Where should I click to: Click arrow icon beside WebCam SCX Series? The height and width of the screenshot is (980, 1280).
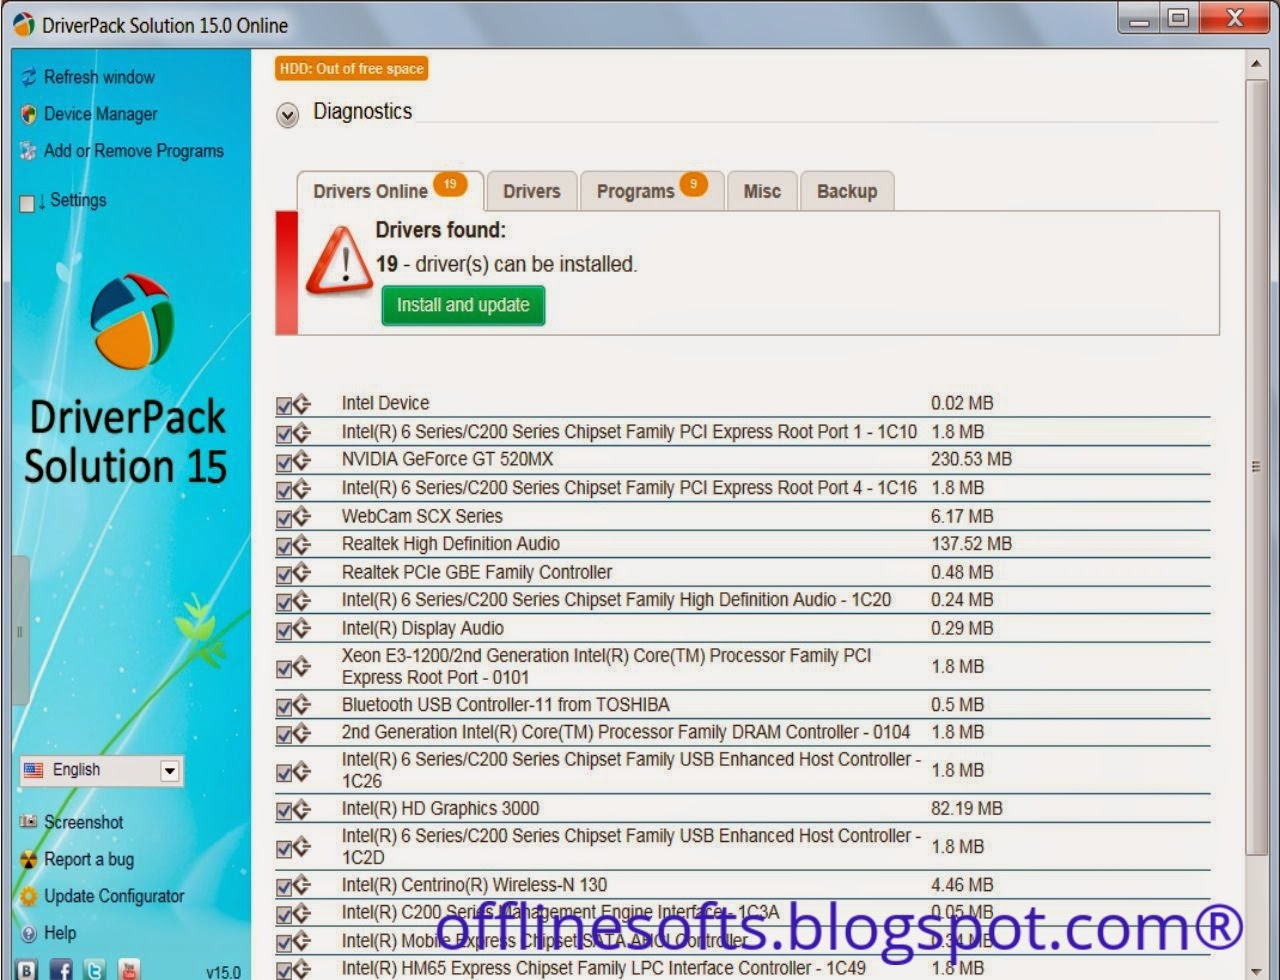tap(303, 517)
